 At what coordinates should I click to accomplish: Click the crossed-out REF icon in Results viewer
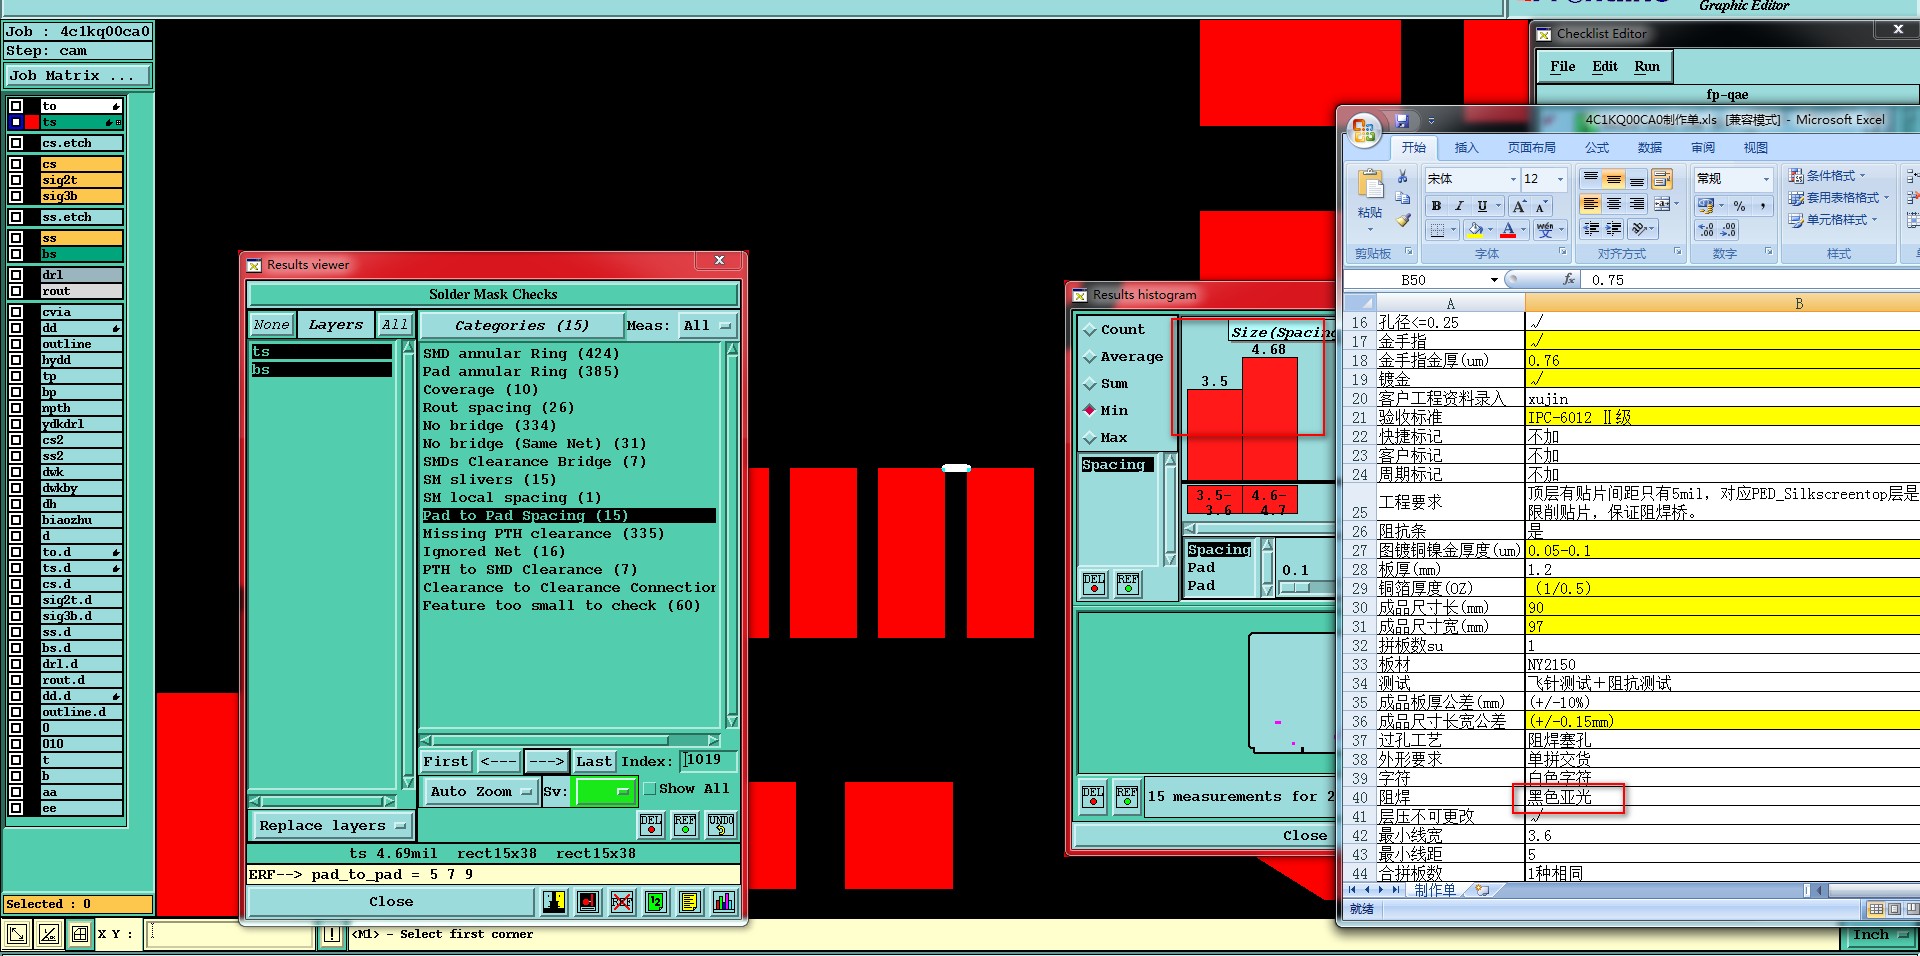[x=621, y=902]
